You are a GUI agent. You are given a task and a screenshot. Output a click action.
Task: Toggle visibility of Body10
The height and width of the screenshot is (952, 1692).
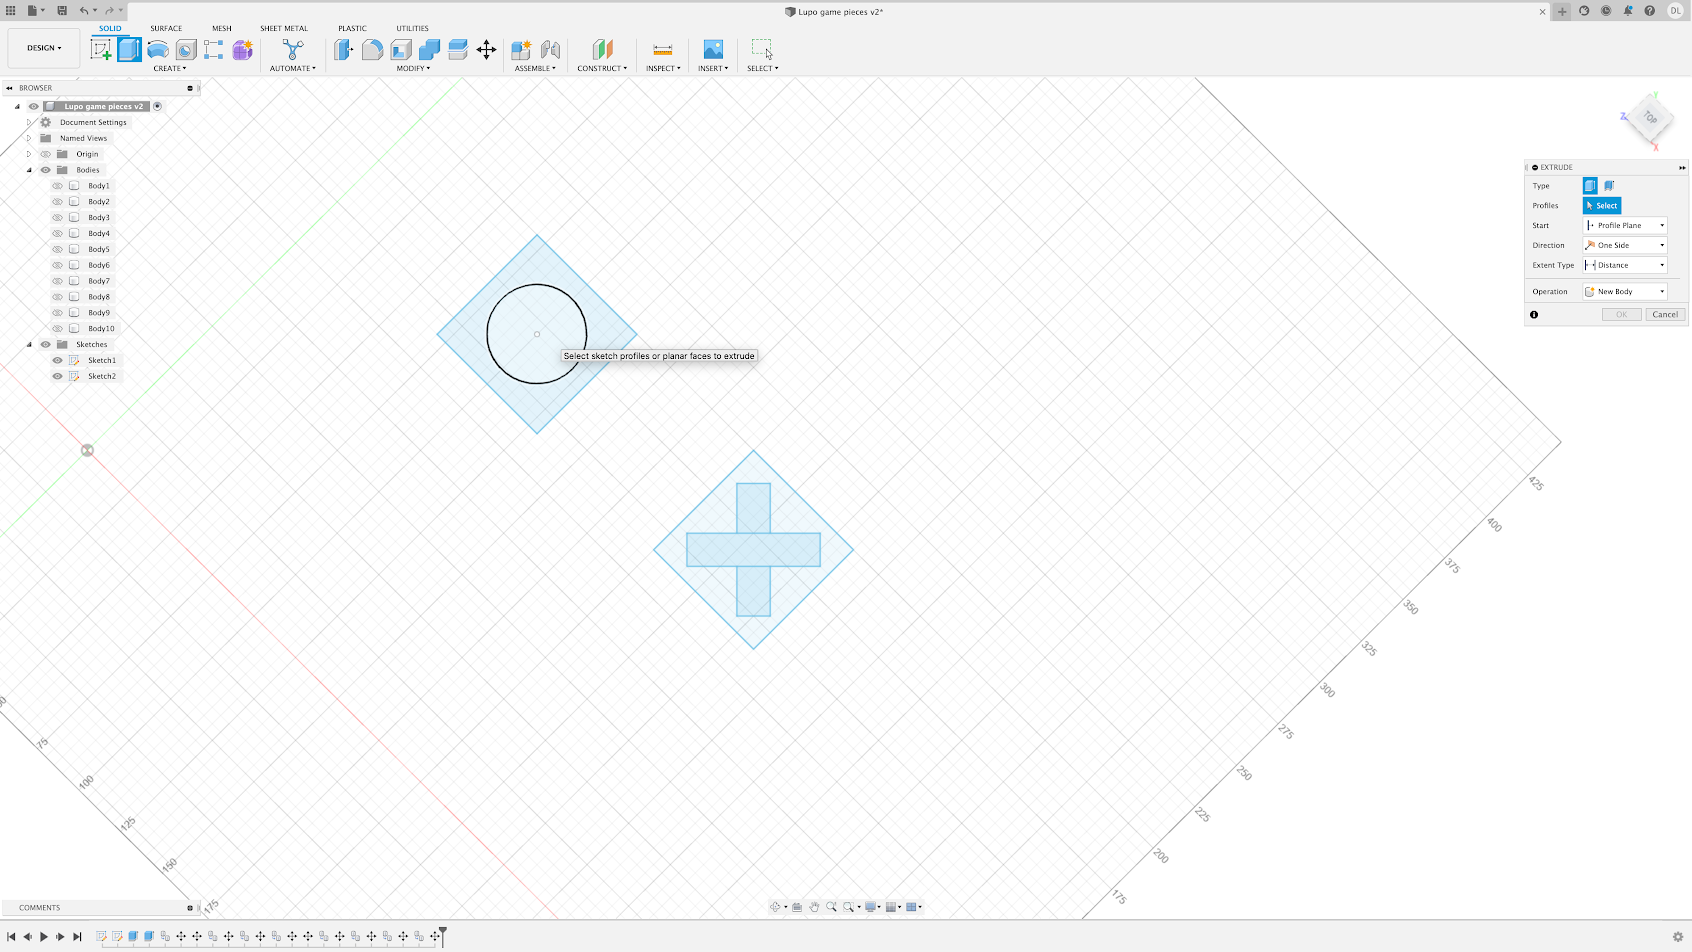pyautogui.click(x=57, y=328)
